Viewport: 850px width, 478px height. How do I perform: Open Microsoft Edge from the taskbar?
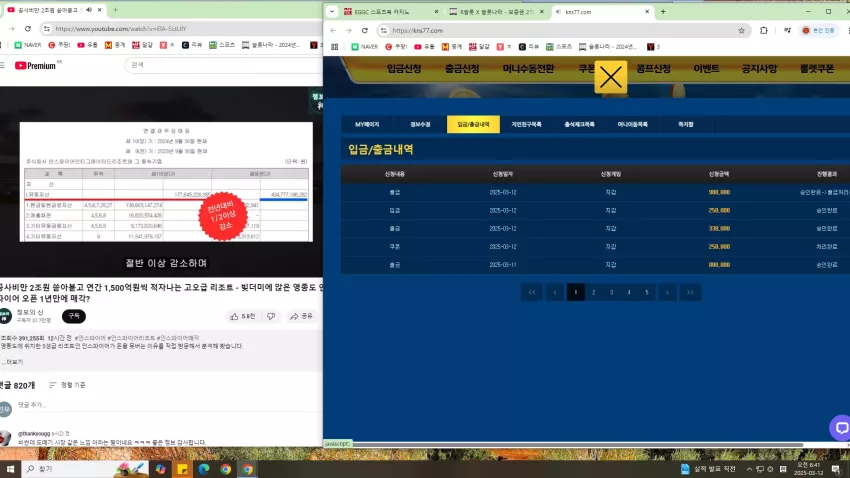(204, 469)
